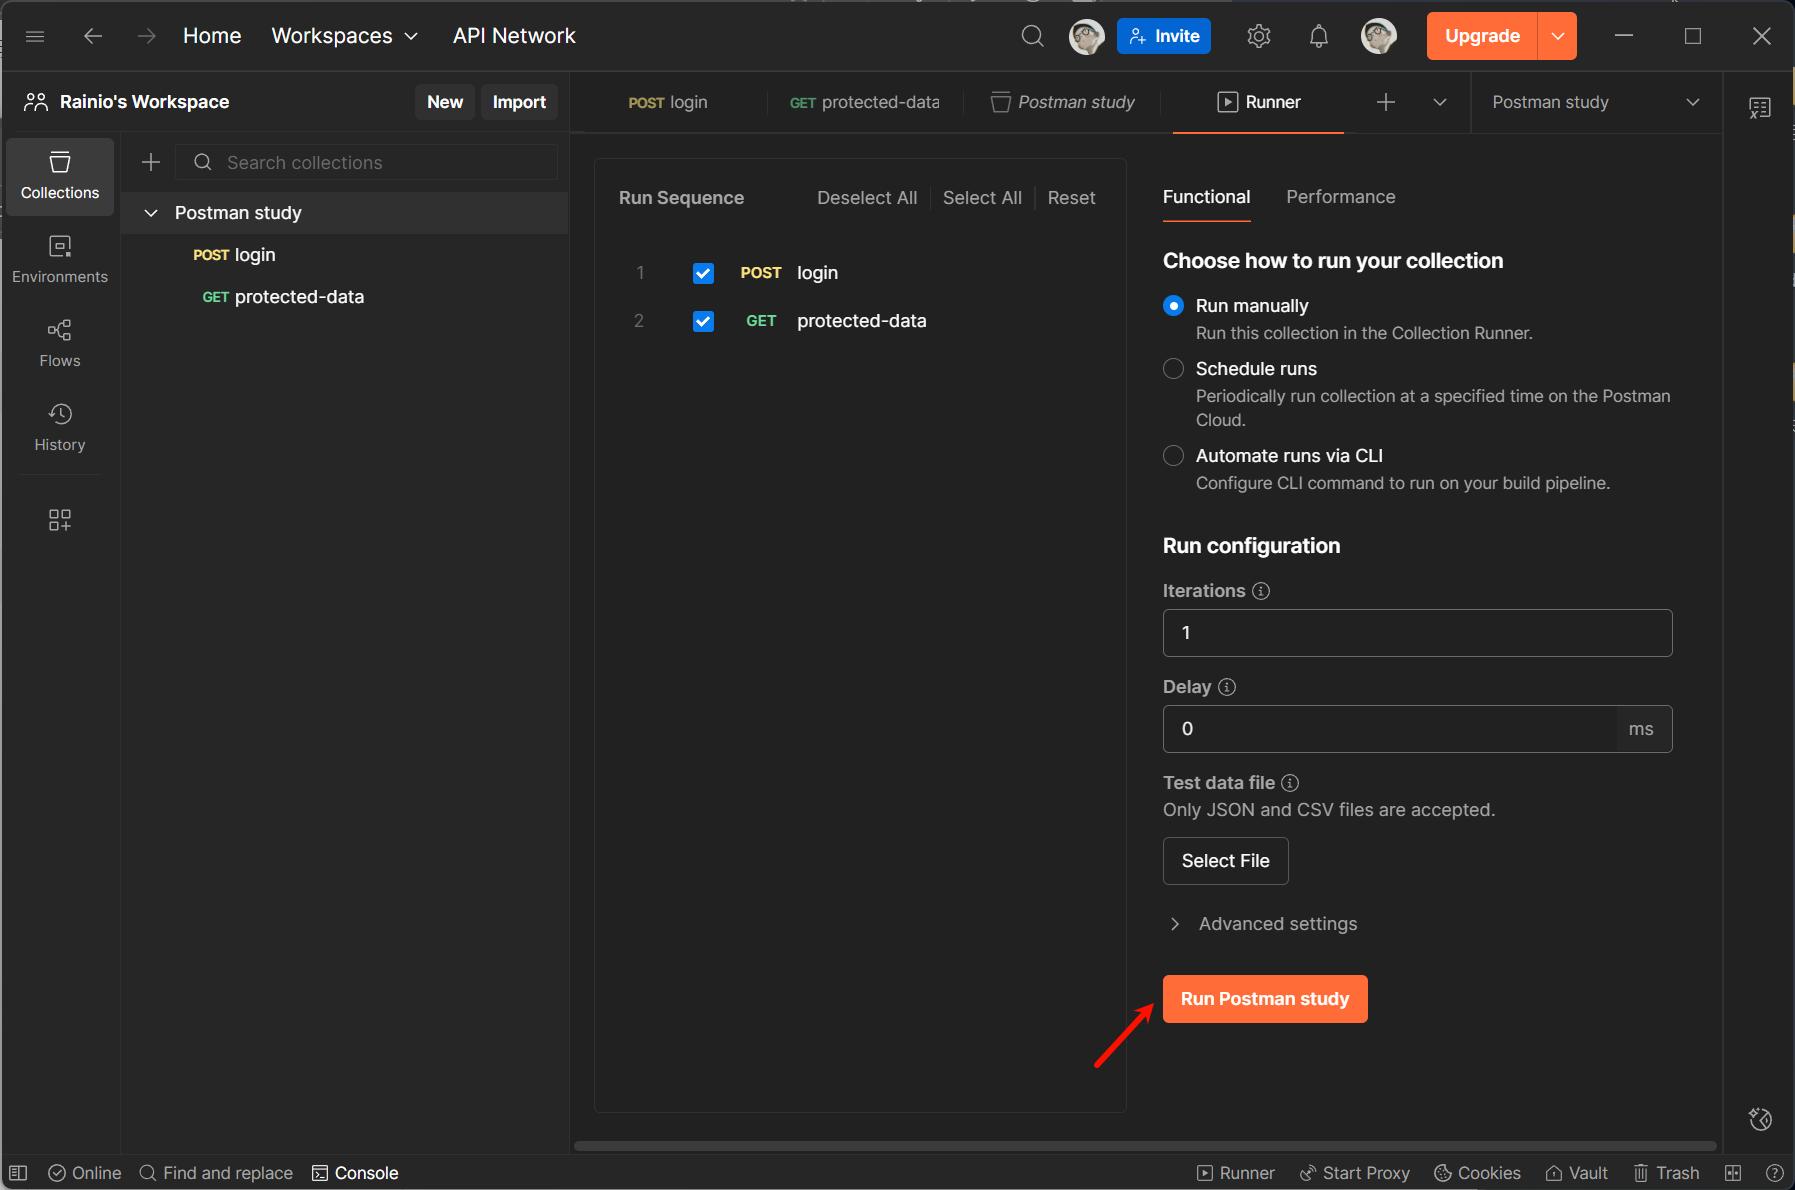Click the Iterations input field
1795x1190 pixels.
pyautogui.click(x=1417, y=633)
